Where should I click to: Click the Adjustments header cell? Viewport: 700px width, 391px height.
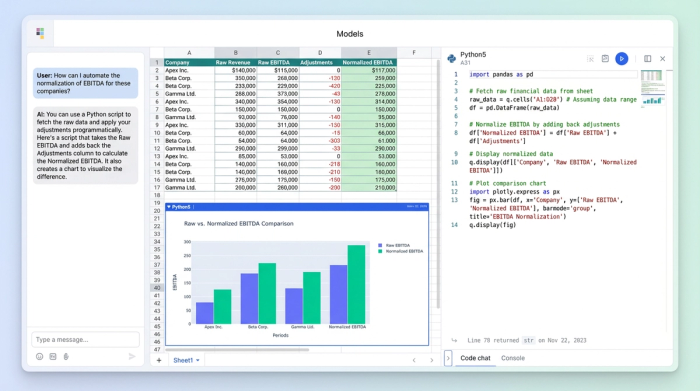pyautogui.click(x=320, y=62)
